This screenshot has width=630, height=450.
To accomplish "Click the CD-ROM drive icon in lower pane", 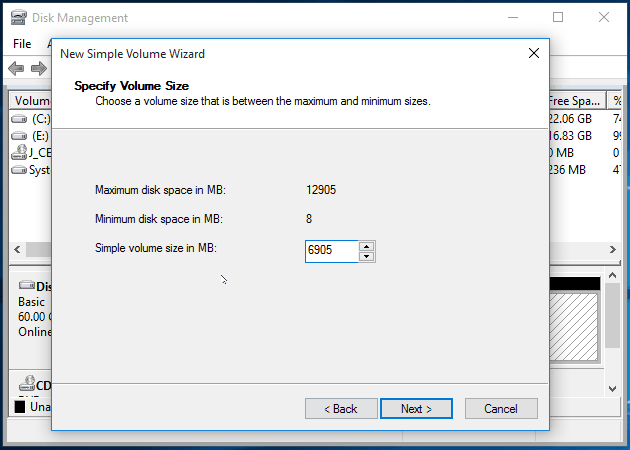I will 24,383.
